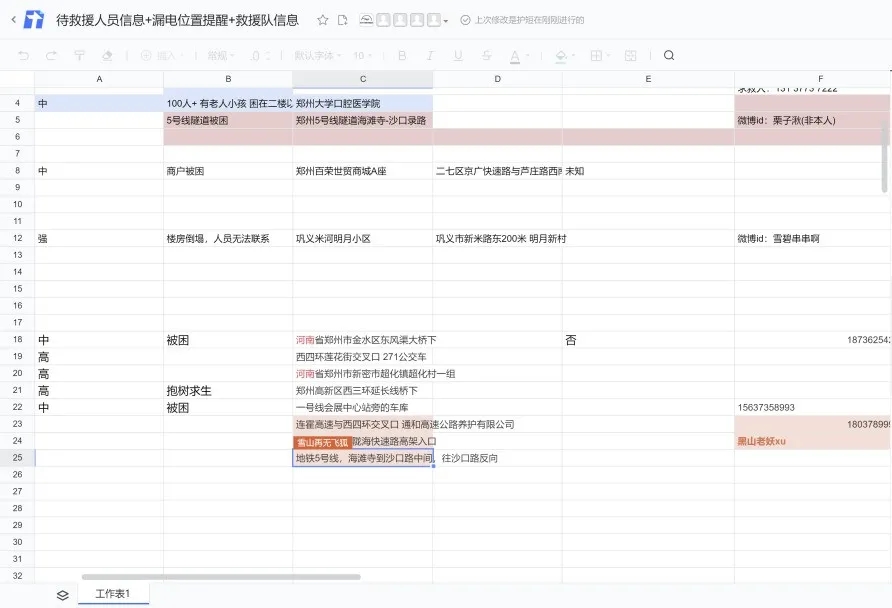The width and height of the screenshot is (892, 608).
Task: Apply the fill color bucket
Action: click(561, 56)
